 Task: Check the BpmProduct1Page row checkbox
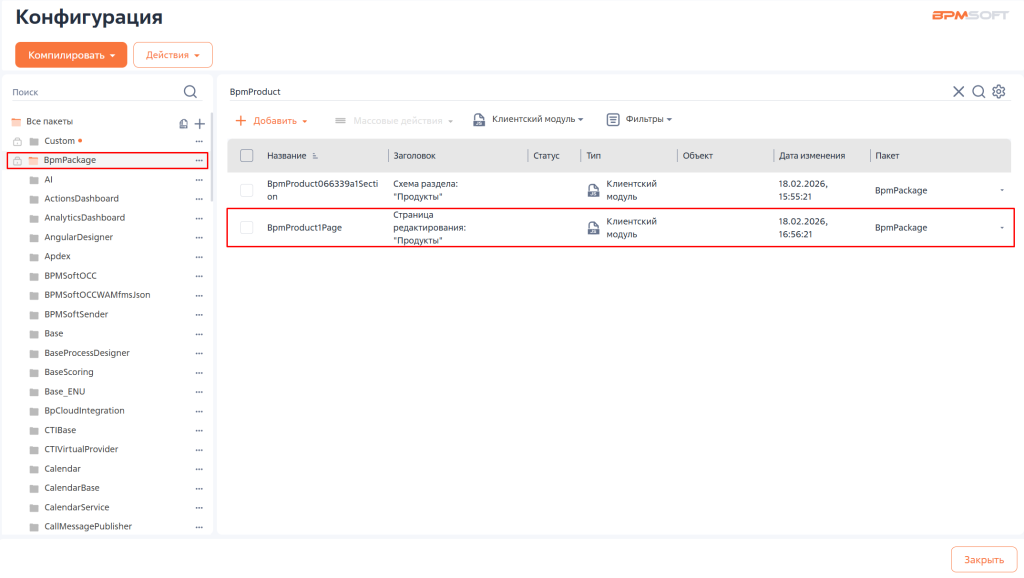tap(247, 228)
